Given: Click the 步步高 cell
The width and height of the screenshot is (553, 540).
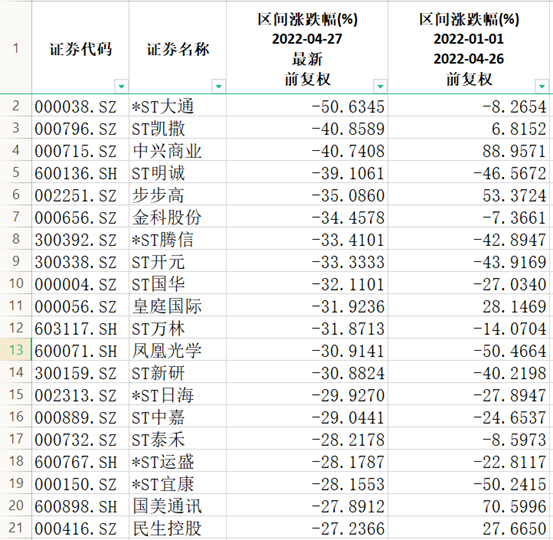Looking at the screenshot, I should tap(178, 195).
